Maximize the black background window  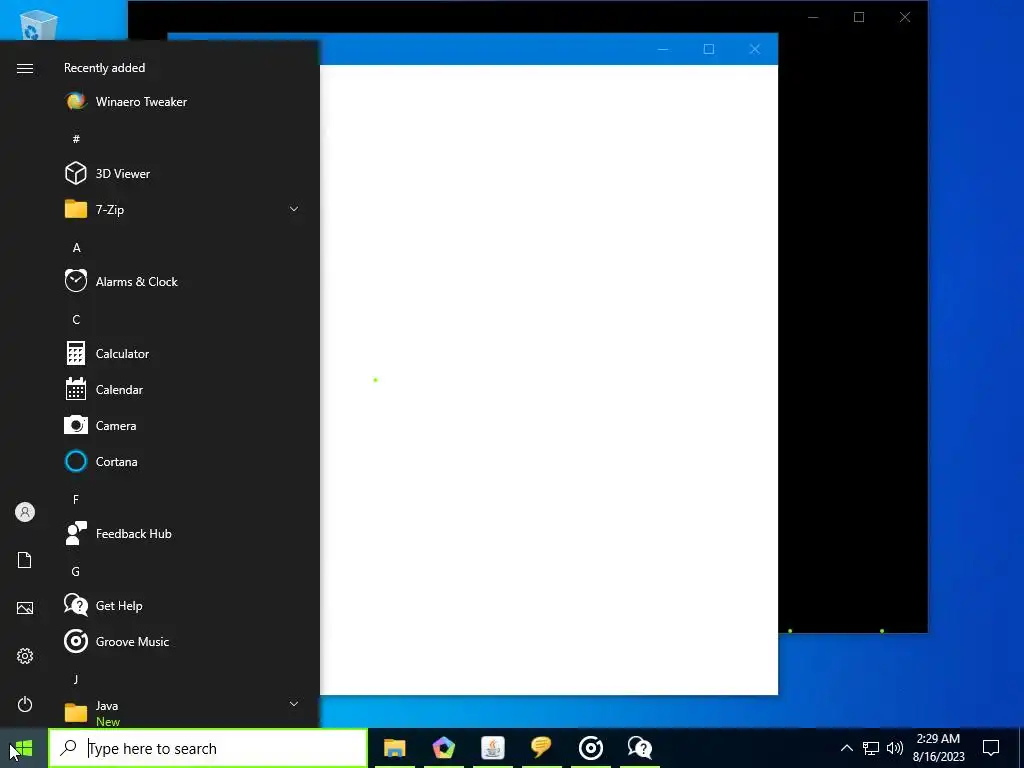tap(859, 17)
